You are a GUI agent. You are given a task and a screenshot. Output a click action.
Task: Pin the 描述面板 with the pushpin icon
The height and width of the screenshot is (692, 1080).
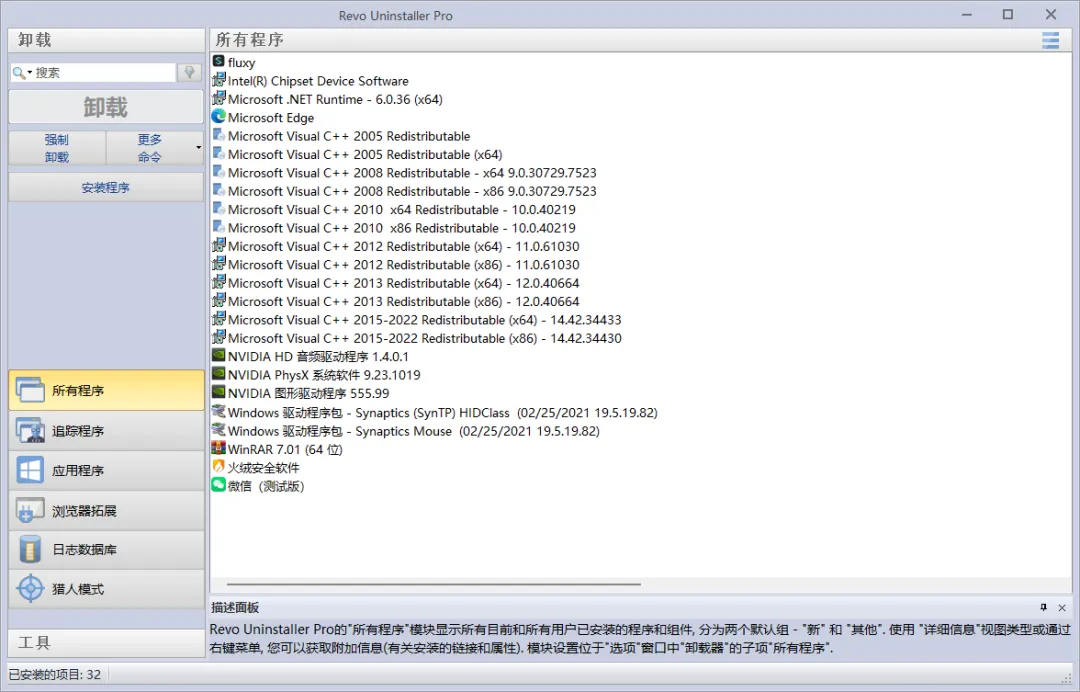coord(1043,607)
